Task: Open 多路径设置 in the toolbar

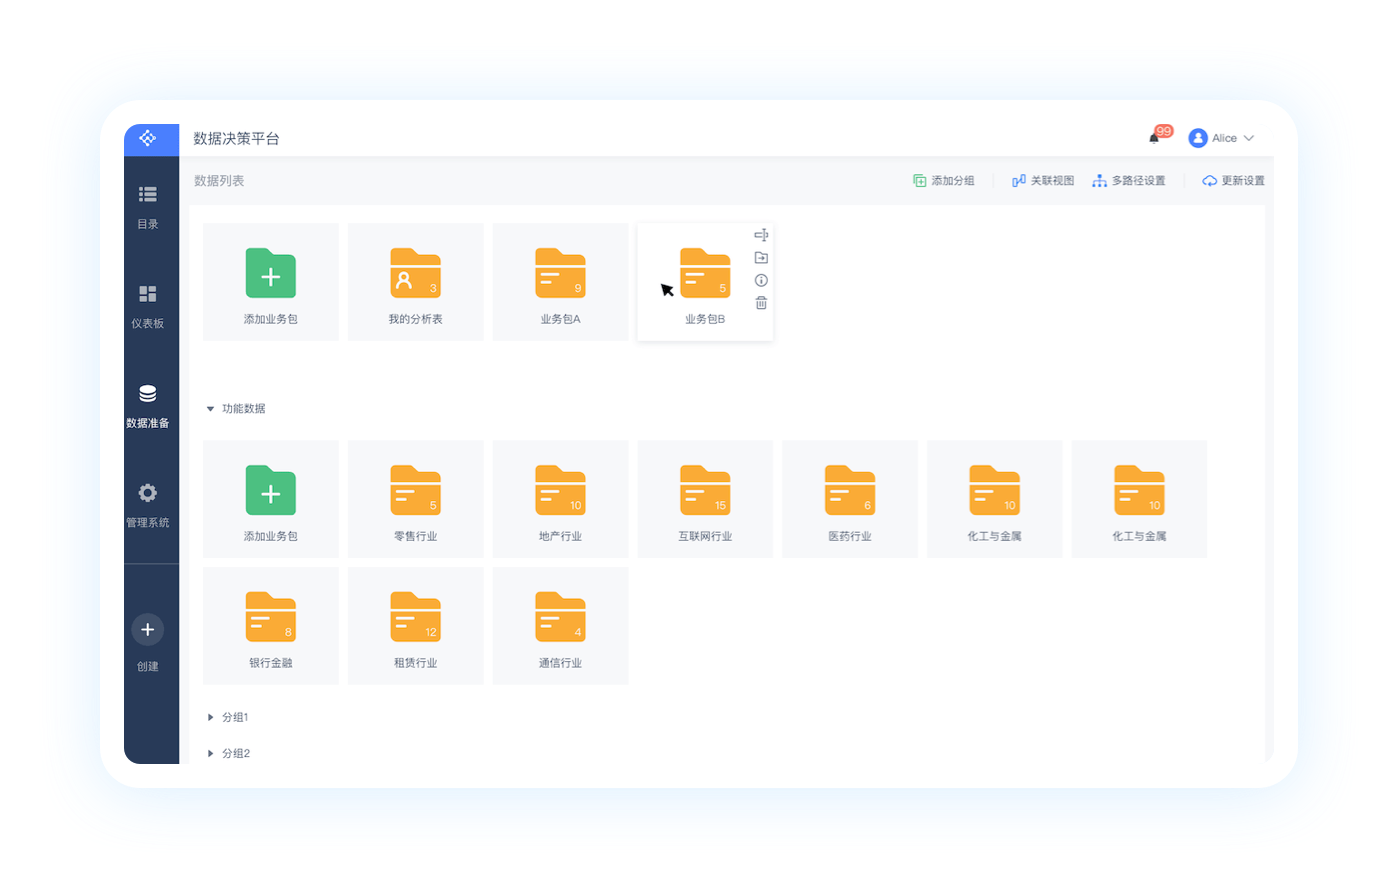Action: click(x=1129, y=181)
